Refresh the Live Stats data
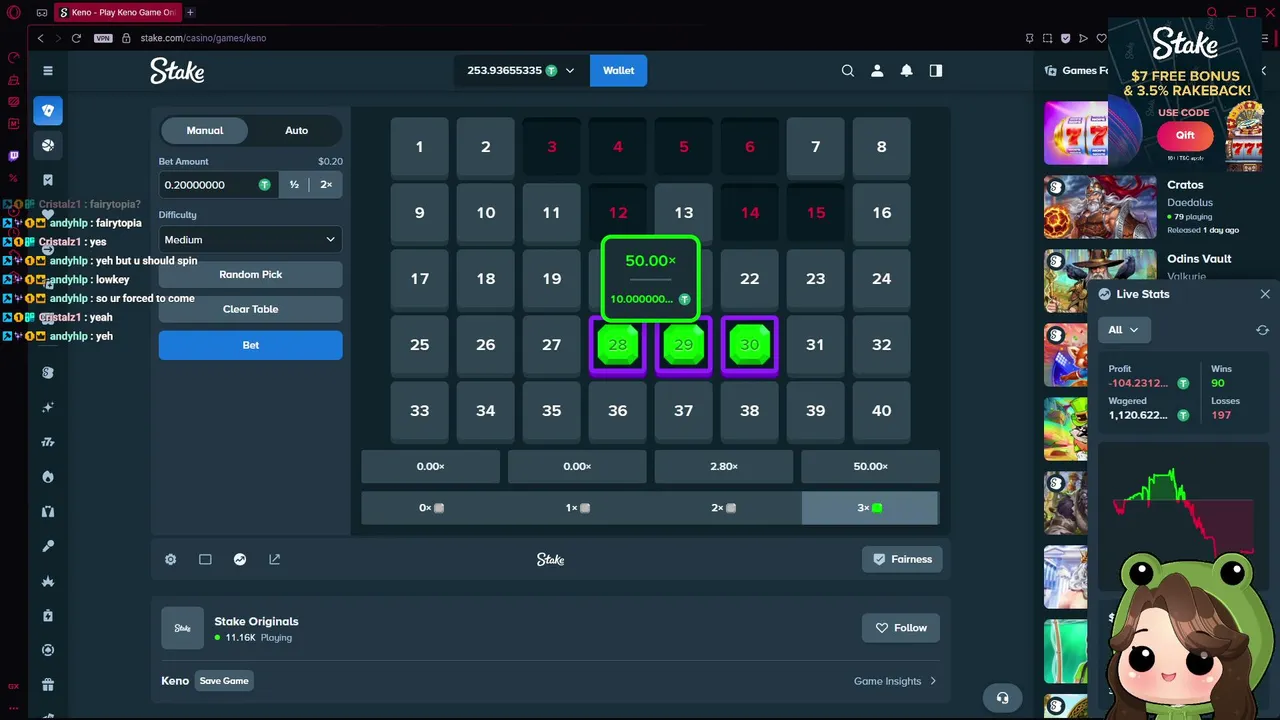The height and width of the screenshot is (720, 1280). 1262,330
